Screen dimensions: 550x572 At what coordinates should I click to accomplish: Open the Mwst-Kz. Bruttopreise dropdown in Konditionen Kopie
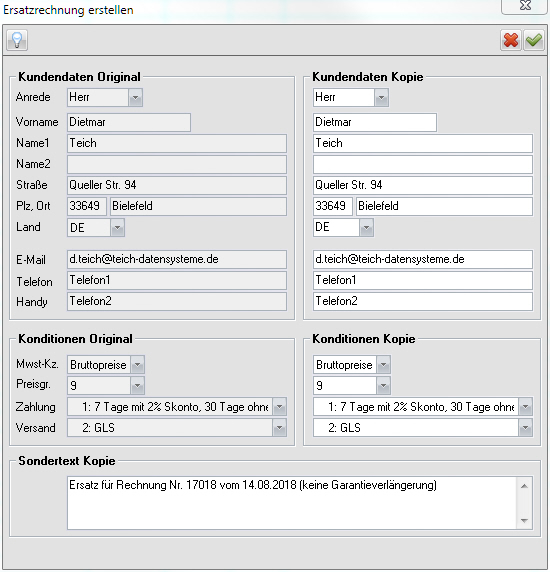(383, 364)
